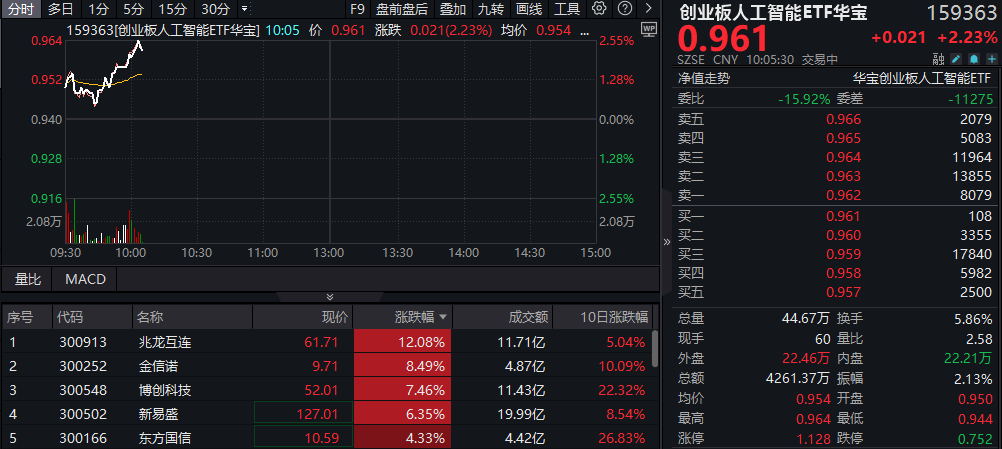1002x449 pixels.
Task: Click 卖五 ask price 0.966
Action: (x=844, y=119)
